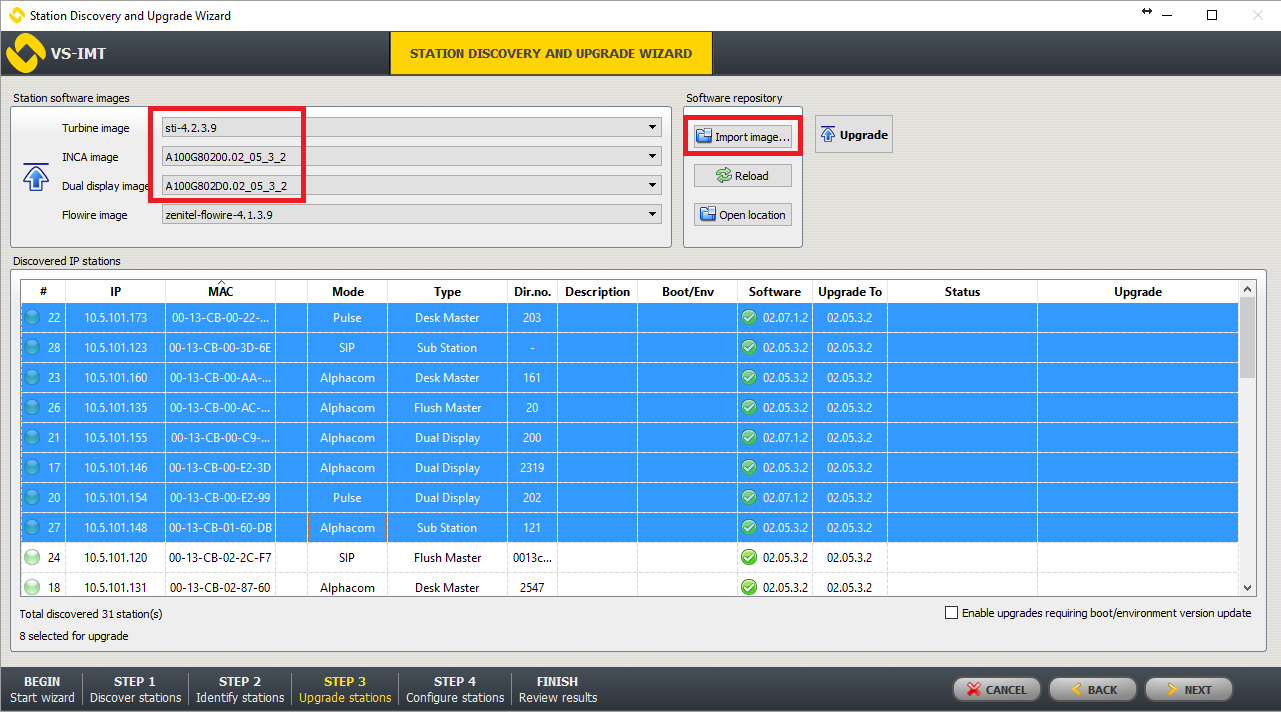Image resolution: width=1281 pixels, height=712 pixels.
Task: Switch to Step 2 Identify stations
Action: [x=240, y=689]
